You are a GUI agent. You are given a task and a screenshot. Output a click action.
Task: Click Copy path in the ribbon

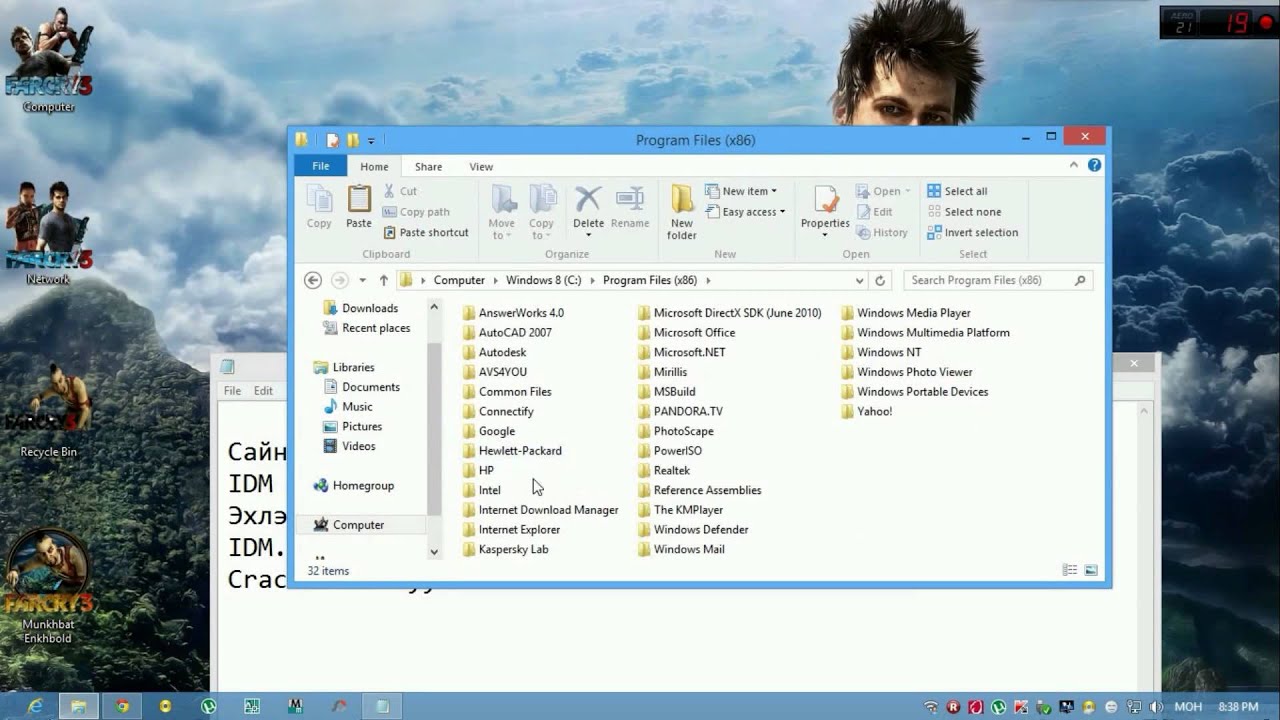tap(416, 212)
